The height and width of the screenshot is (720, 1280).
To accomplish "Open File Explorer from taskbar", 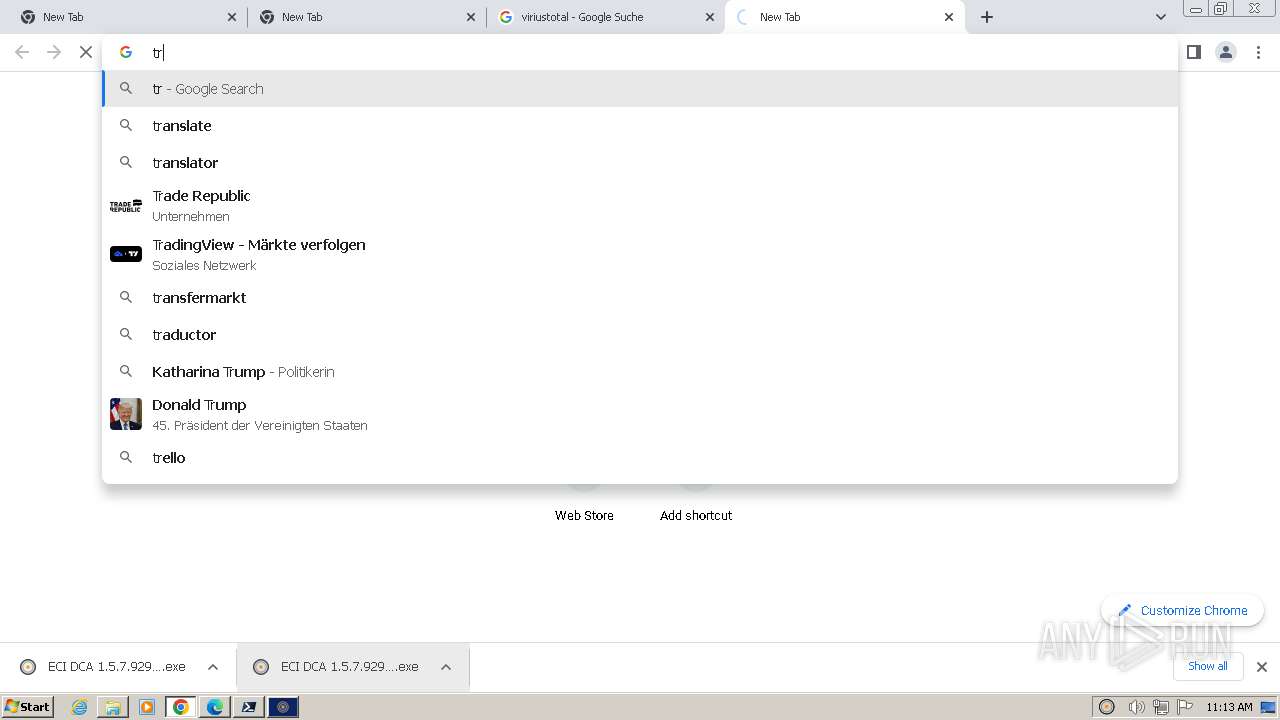I will [113, 707].
